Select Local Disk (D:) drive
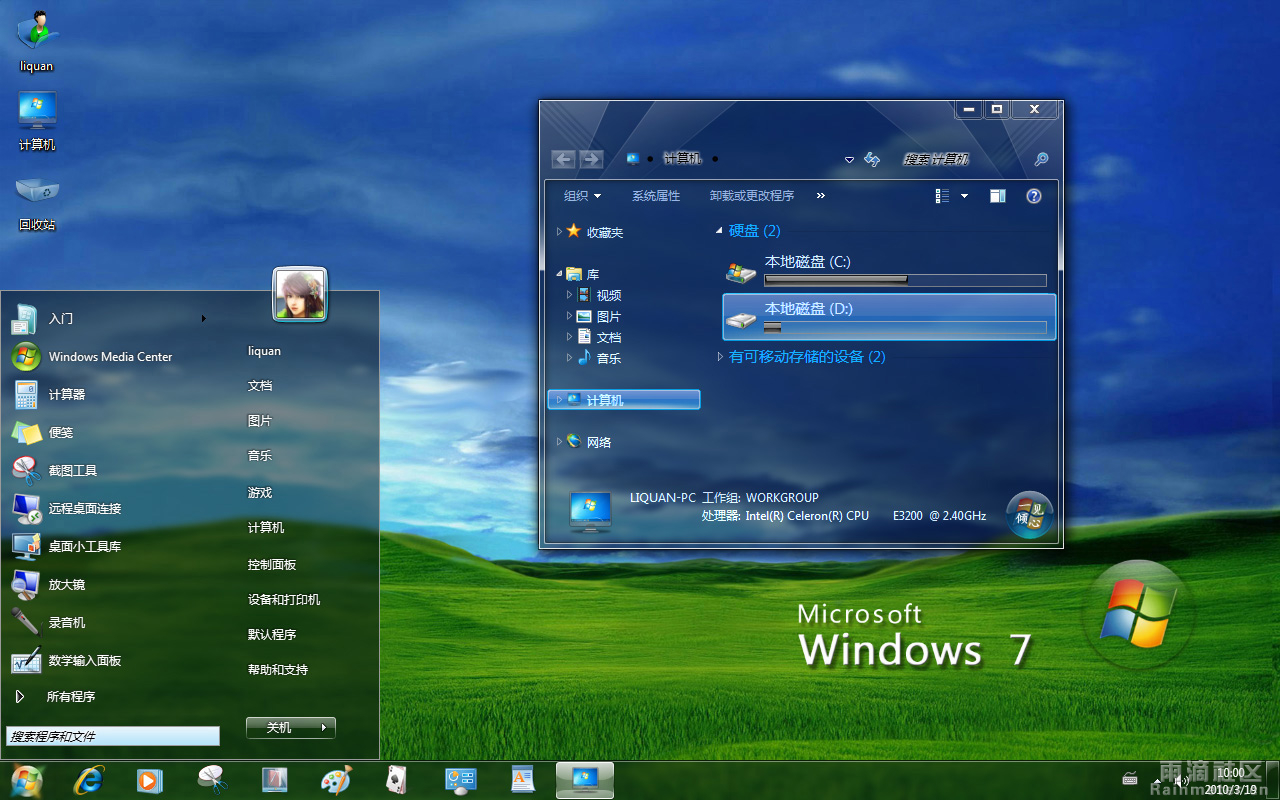This screenshot has width=1280, height=800. [x=889, y=317]
